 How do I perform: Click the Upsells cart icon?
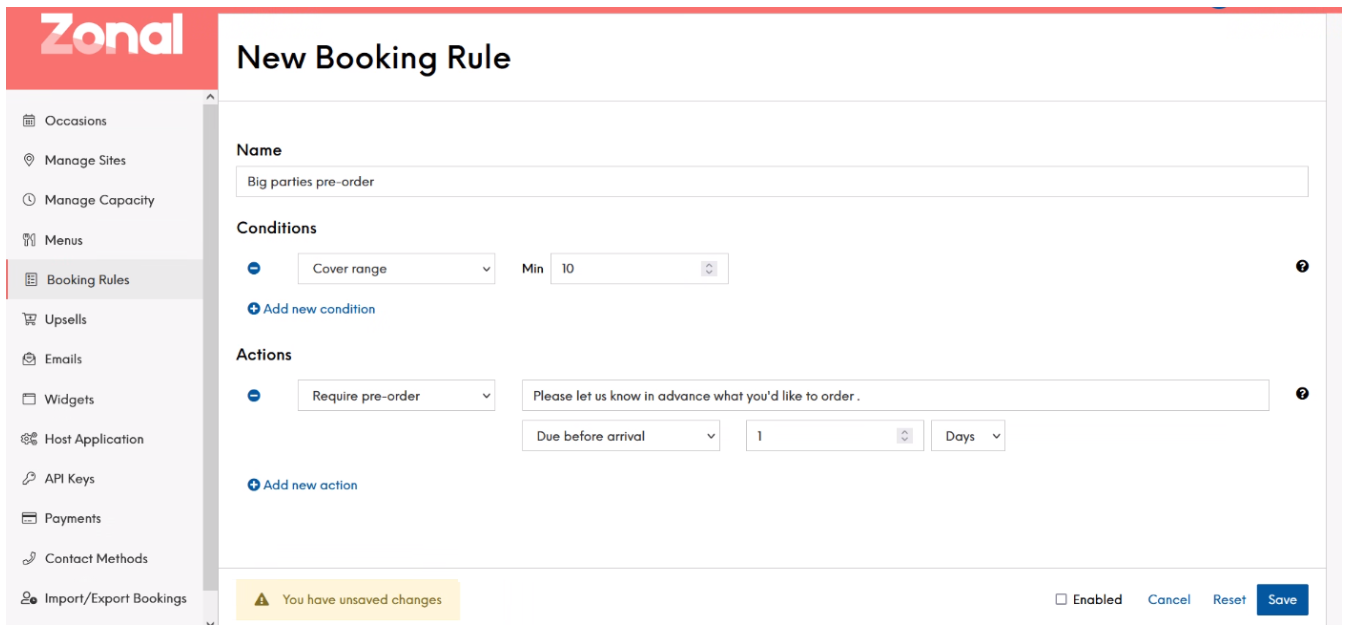(29, 319)
